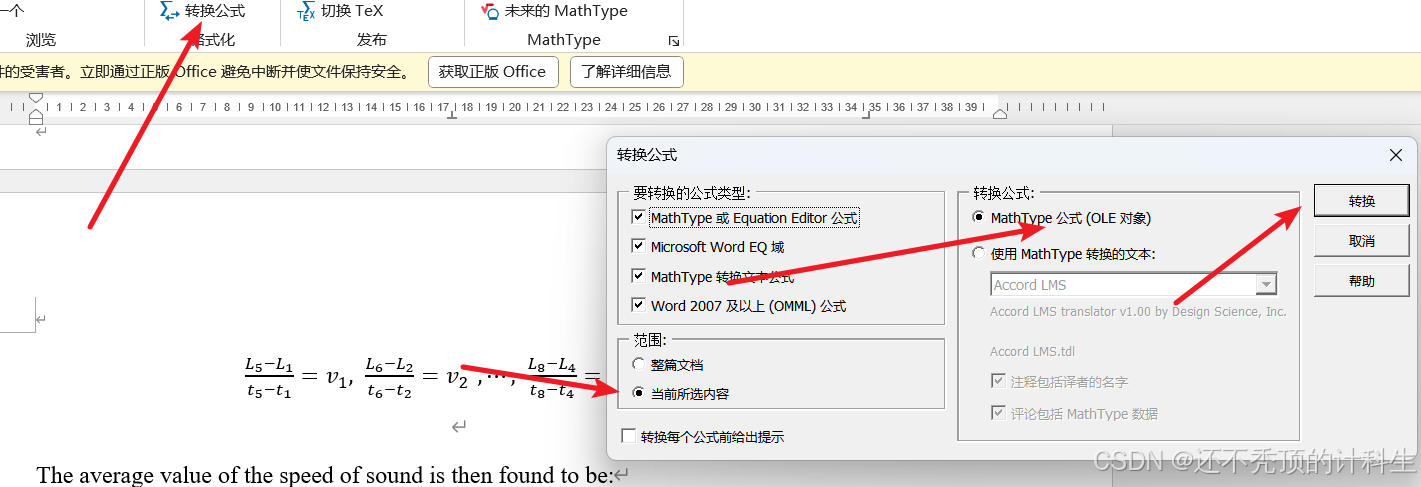Screen dimensions: 1421x487
Task: Toggle 评论包括 MathType 数据 checkbox
Action: click(x=997, y=413)
